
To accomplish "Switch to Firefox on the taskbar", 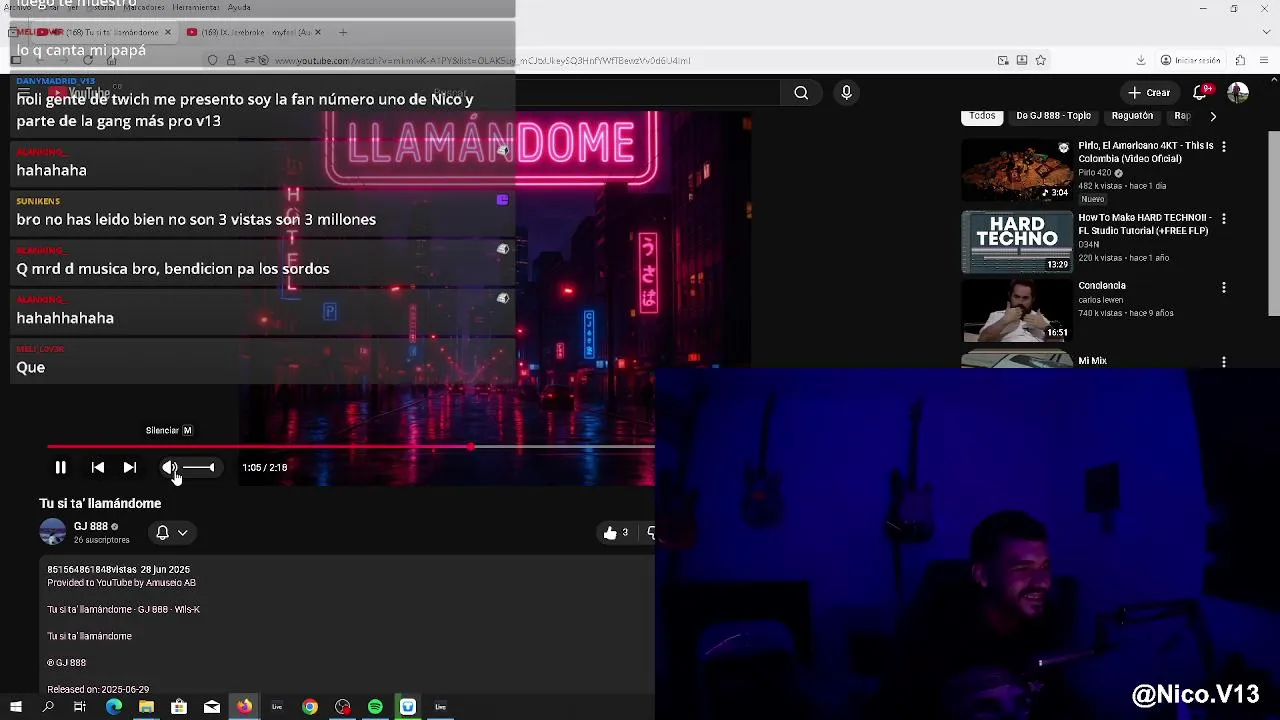I will 244,707.
